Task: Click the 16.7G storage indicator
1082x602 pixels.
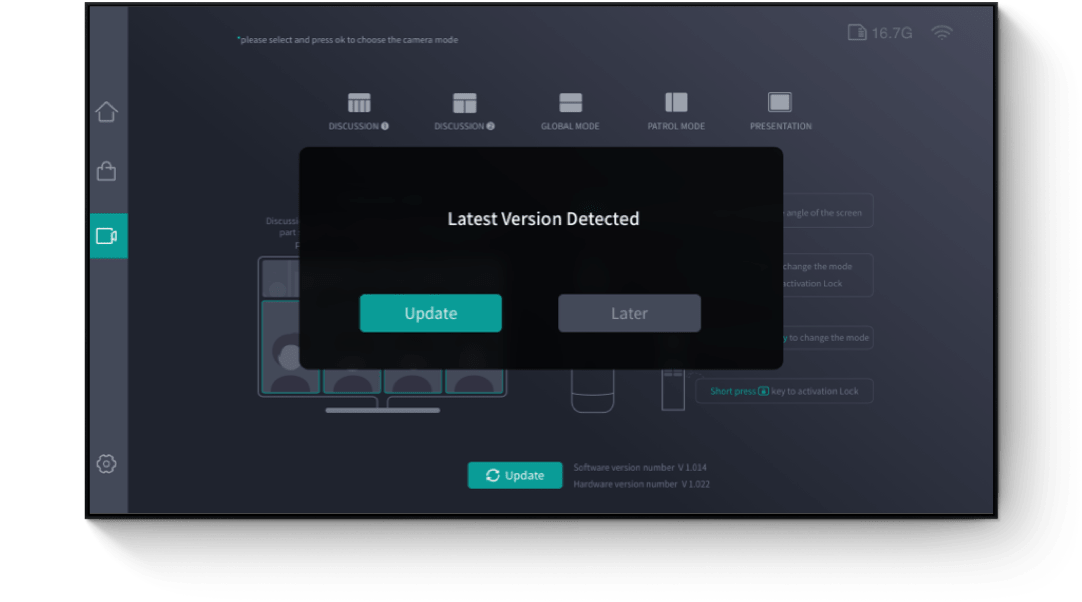Action: (x=880, y=33)
